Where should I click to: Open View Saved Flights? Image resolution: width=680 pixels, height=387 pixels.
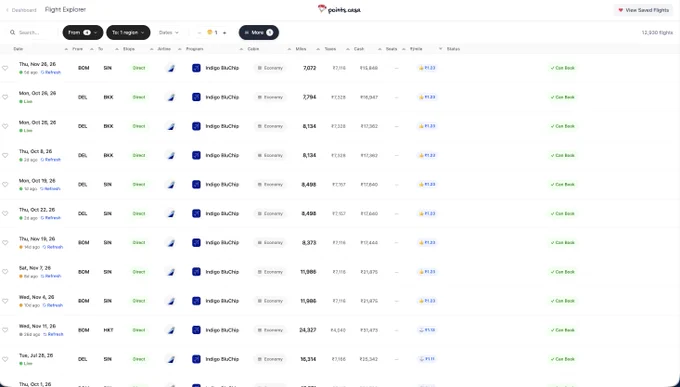click(644, 10)
